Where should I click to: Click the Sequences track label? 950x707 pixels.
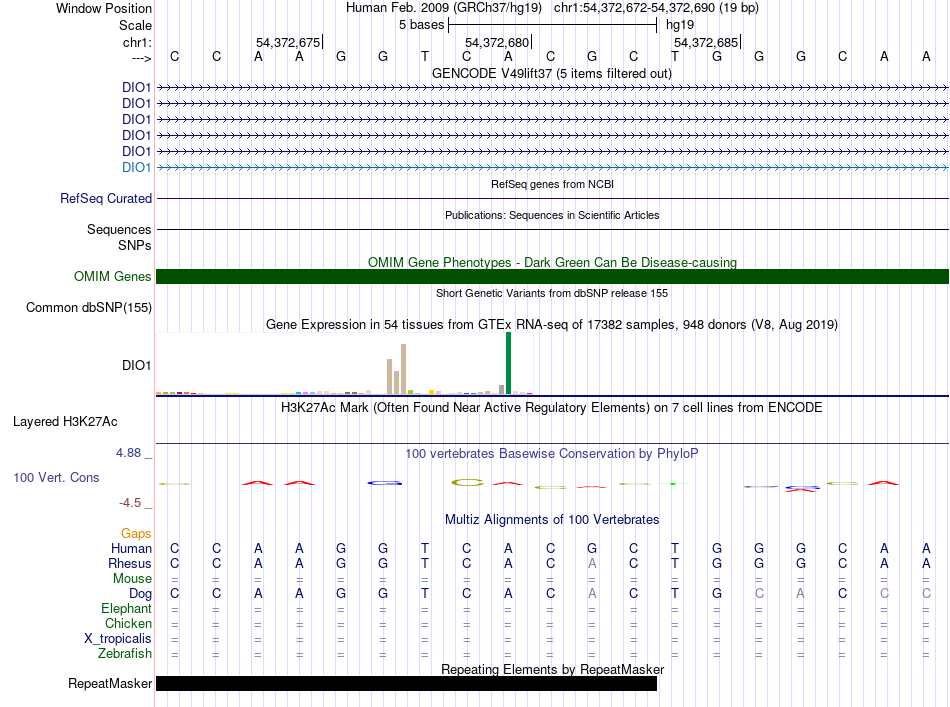pos(119,229)
